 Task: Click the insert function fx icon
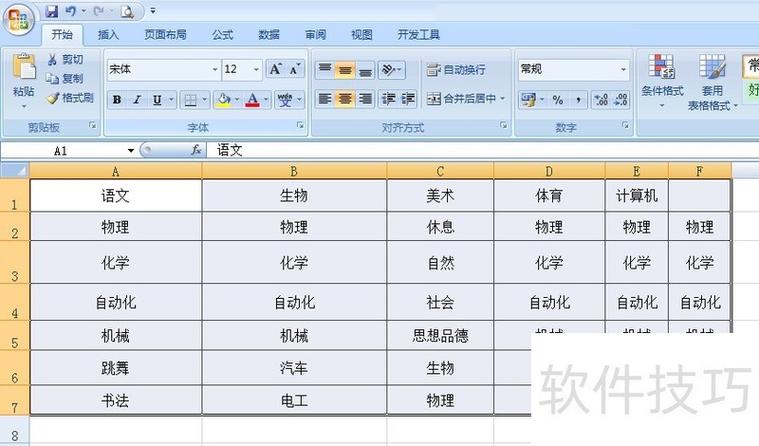coord(196,150)
